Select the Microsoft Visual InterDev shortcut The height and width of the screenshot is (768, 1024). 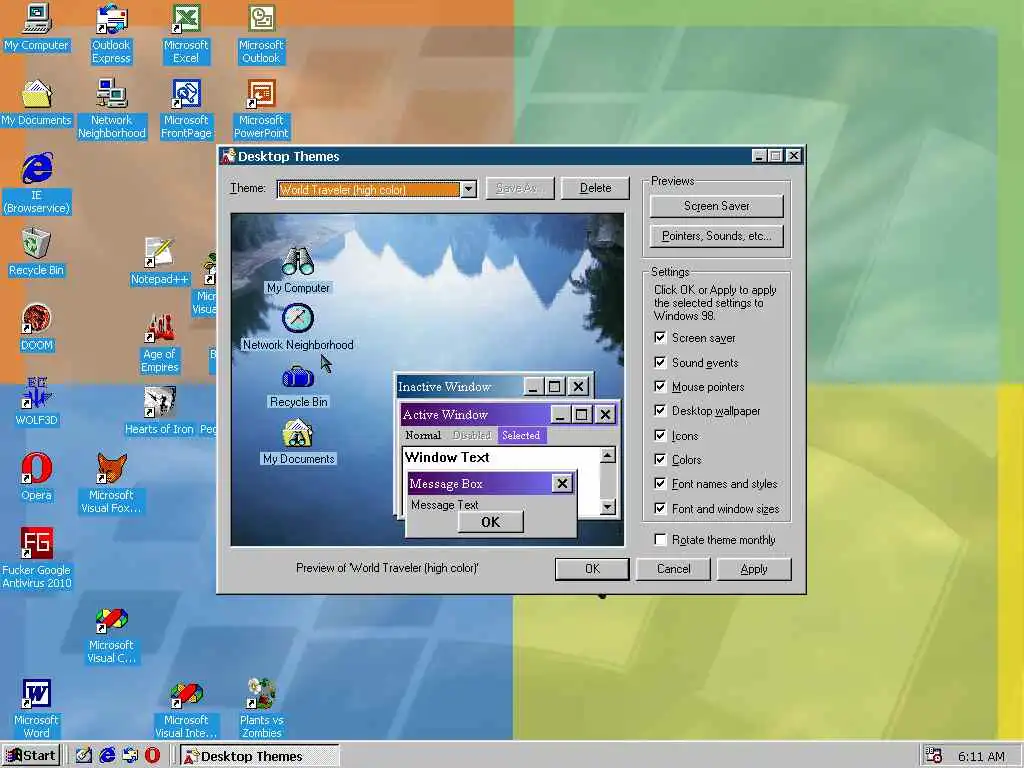186,709
